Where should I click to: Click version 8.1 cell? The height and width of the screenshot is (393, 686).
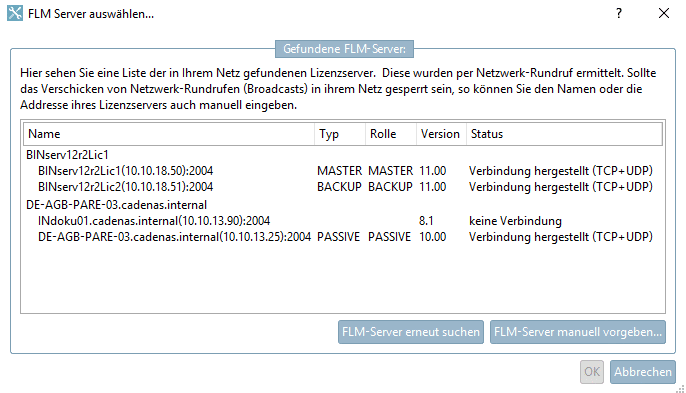(x=426, y=221)
